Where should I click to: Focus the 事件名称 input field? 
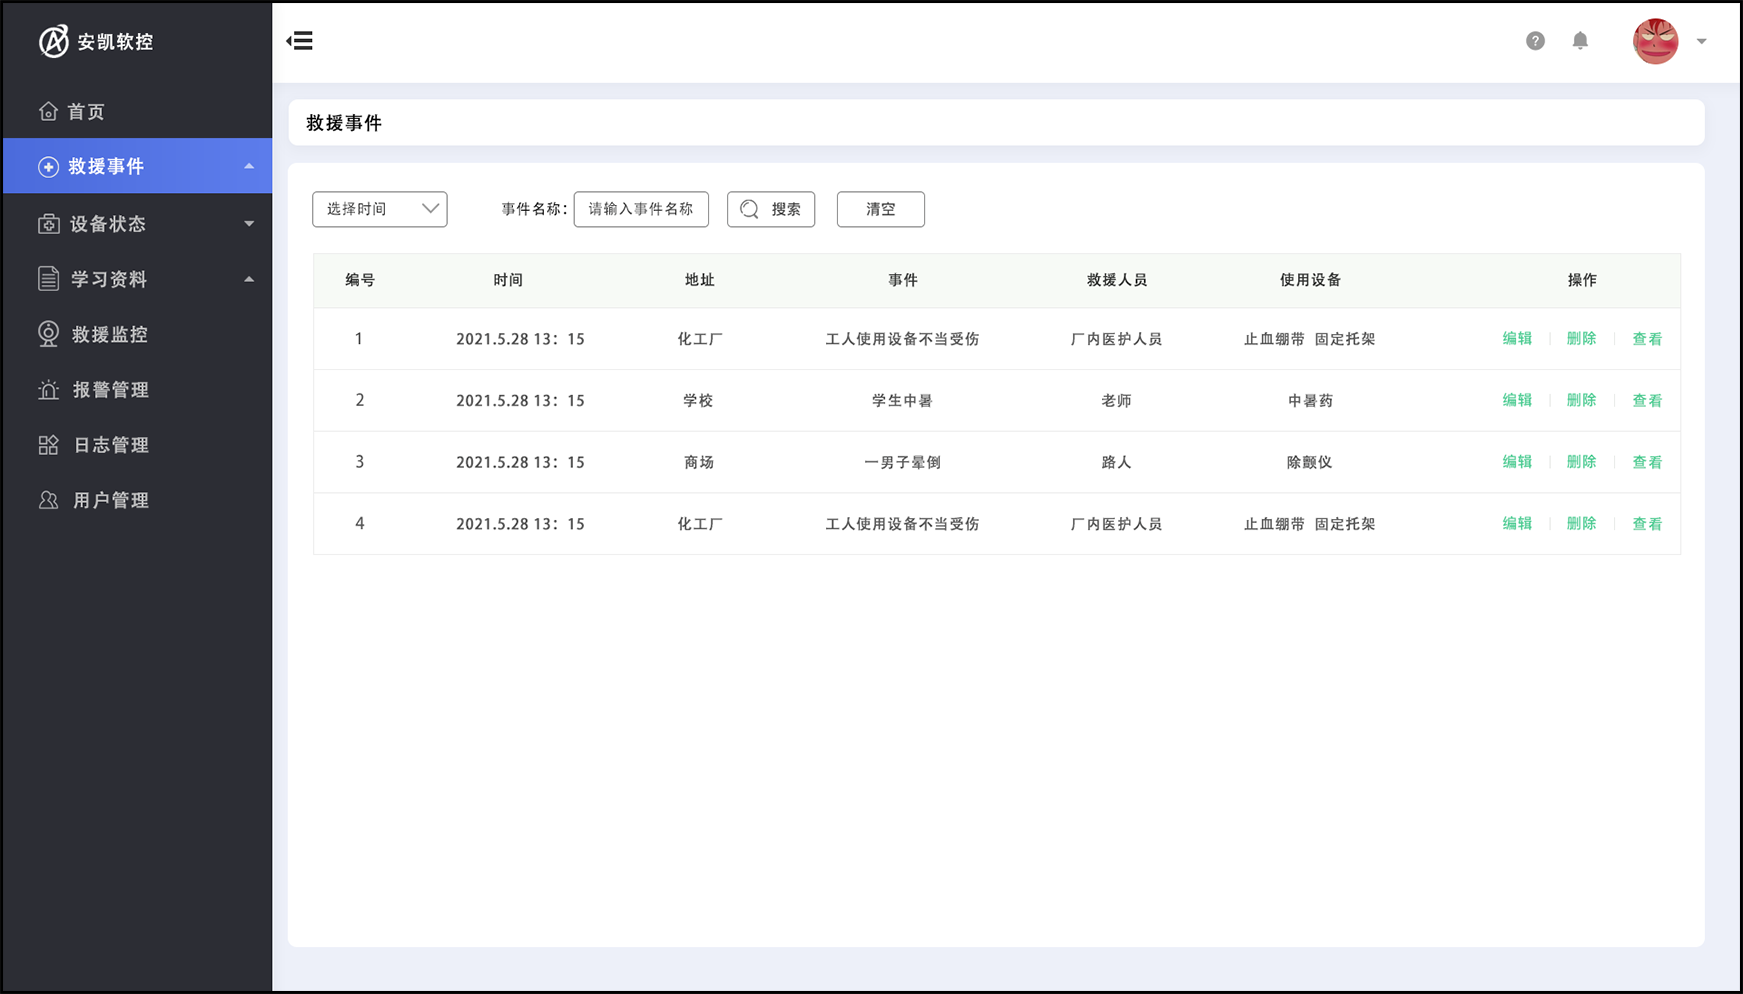641,209
